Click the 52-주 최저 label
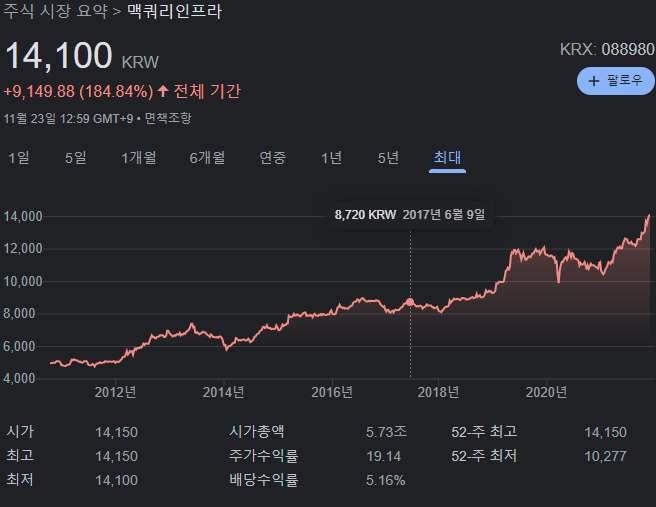This screenshot has width=656, height=507. 484,456
